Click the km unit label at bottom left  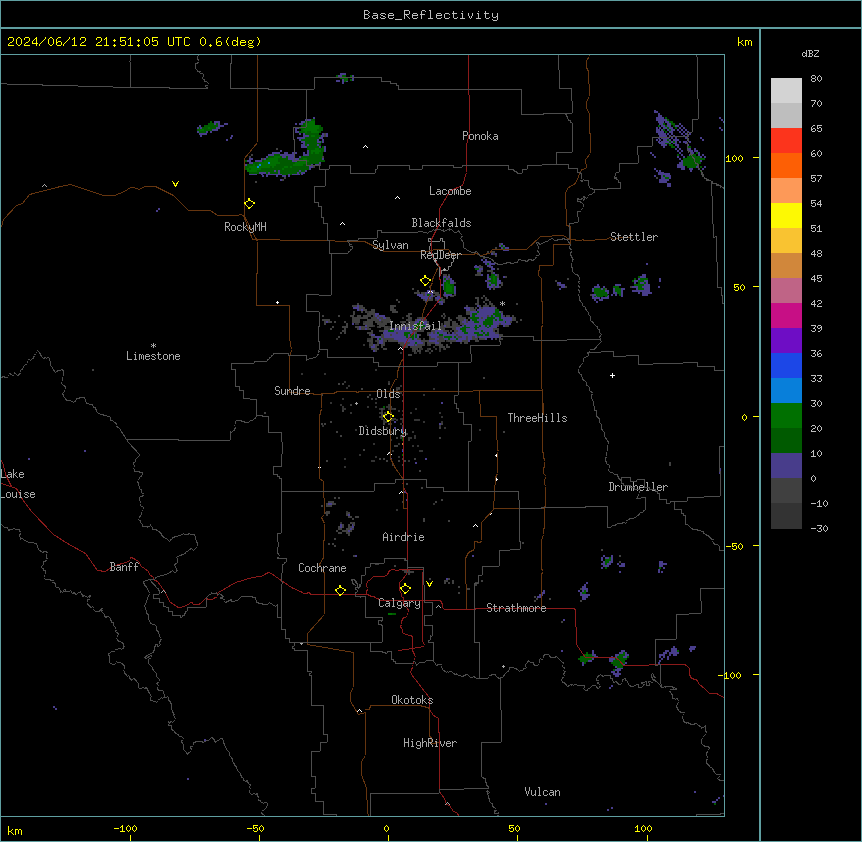point(15,831)
